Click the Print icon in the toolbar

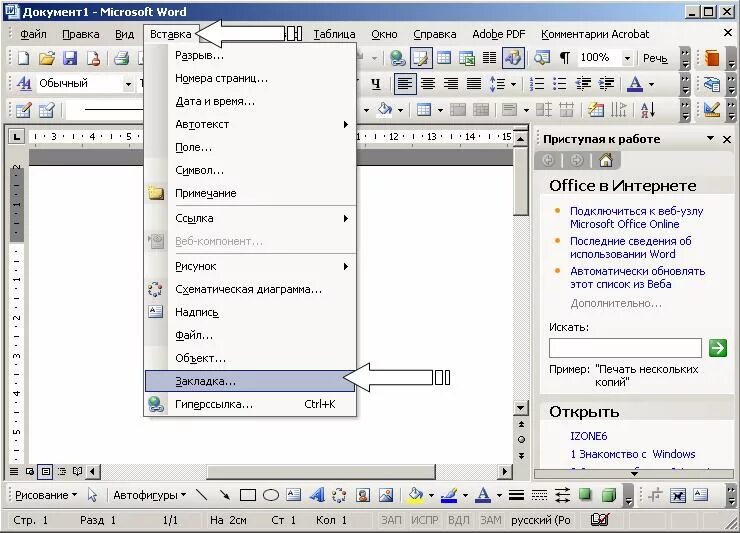(122, 59)
